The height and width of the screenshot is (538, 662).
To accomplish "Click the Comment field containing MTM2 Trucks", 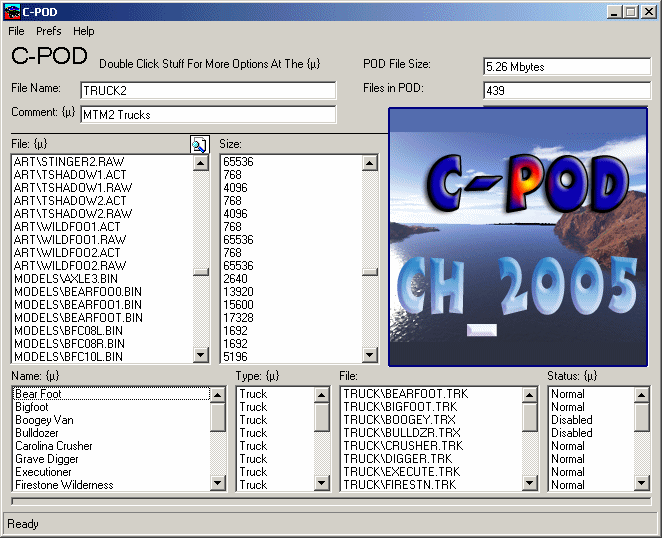I will tap(208, 114).
